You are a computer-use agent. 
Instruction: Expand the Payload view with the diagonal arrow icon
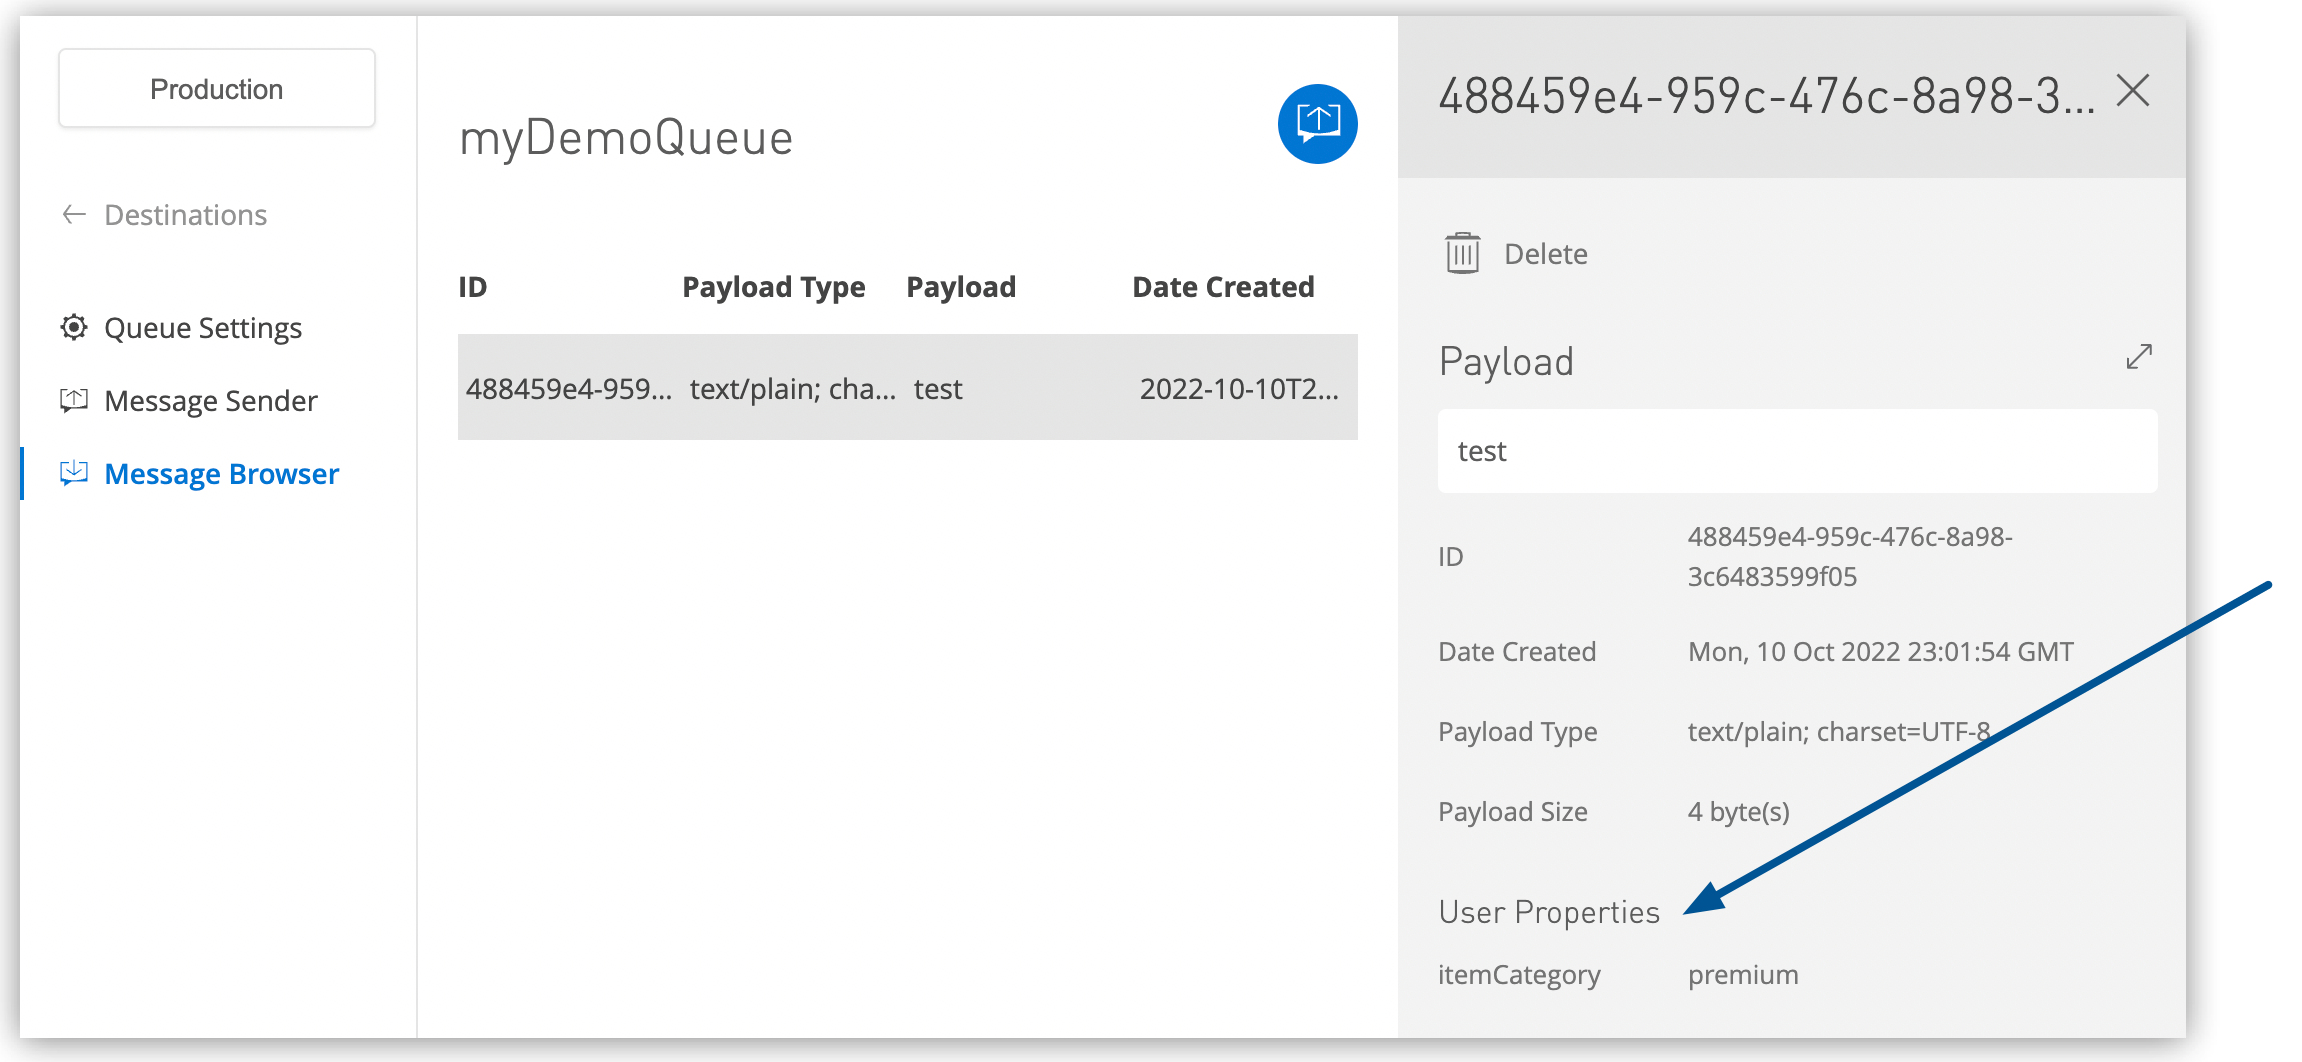tap(2138, 357)
